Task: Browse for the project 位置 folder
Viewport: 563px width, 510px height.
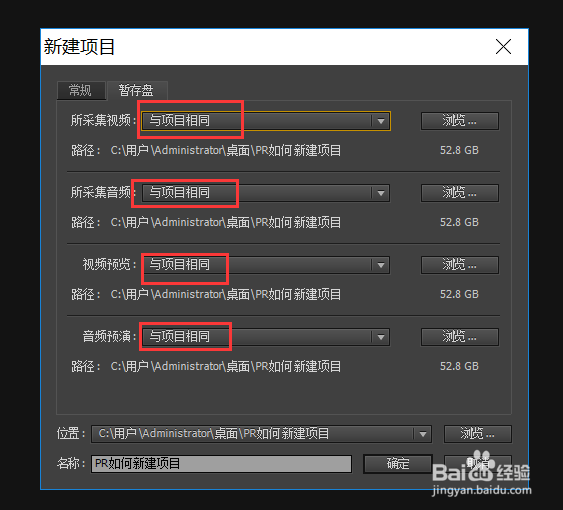Action: [x=478, y=434]
